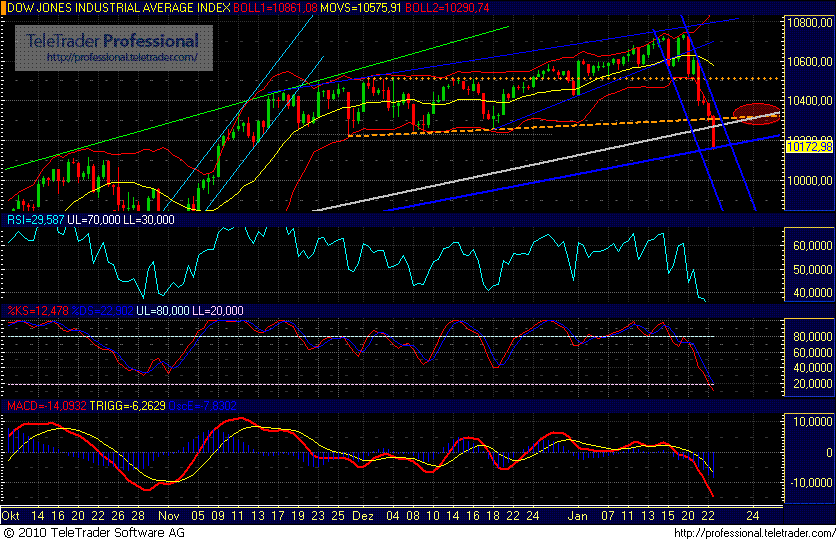Click the RSI LL=30,000 lower limit label
Image resolution: width=836 pixels, height=542 pixels.
pos(149,220)
